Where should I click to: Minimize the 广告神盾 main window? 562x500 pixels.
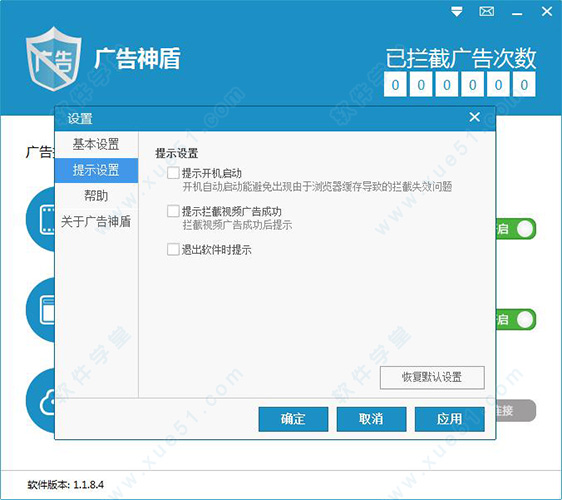[x=517, y=14]
